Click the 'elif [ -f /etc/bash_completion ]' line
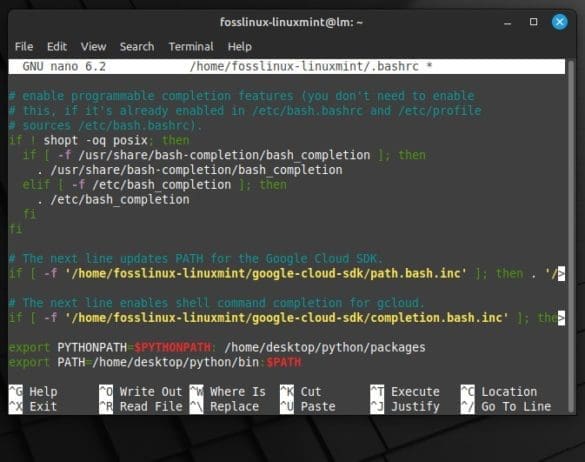The image size is (585, 462). point(154,185)
